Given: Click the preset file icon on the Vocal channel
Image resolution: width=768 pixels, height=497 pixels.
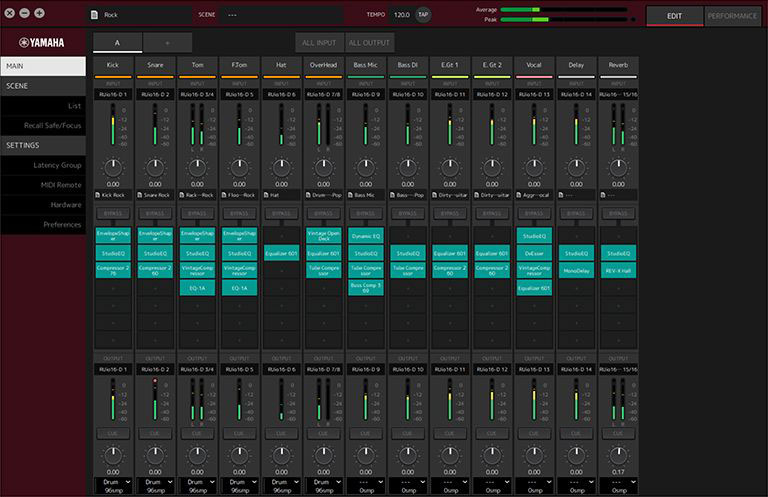Looking at the screenshot, I should pos(517,195).
